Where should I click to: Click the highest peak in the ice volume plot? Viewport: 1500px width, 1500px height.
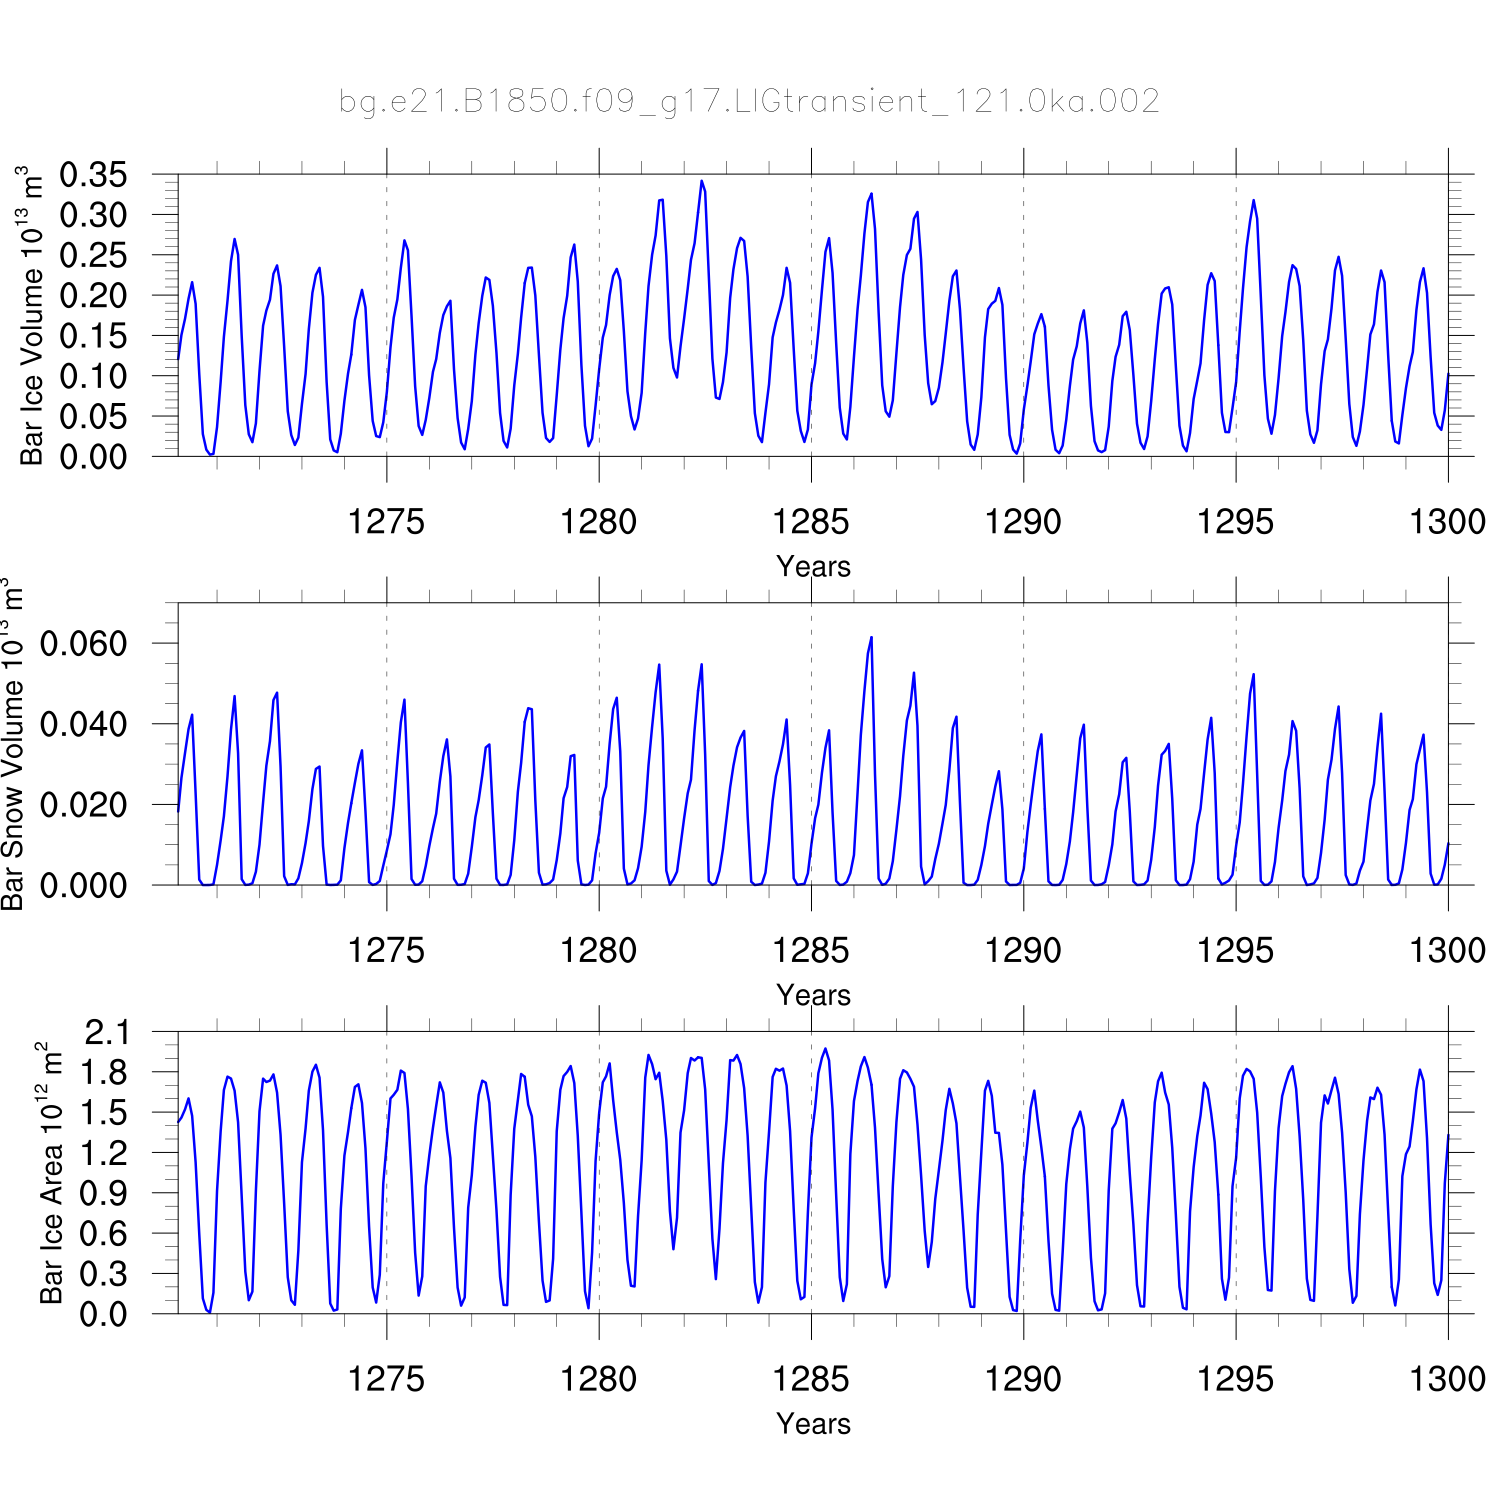click(702, 182)
